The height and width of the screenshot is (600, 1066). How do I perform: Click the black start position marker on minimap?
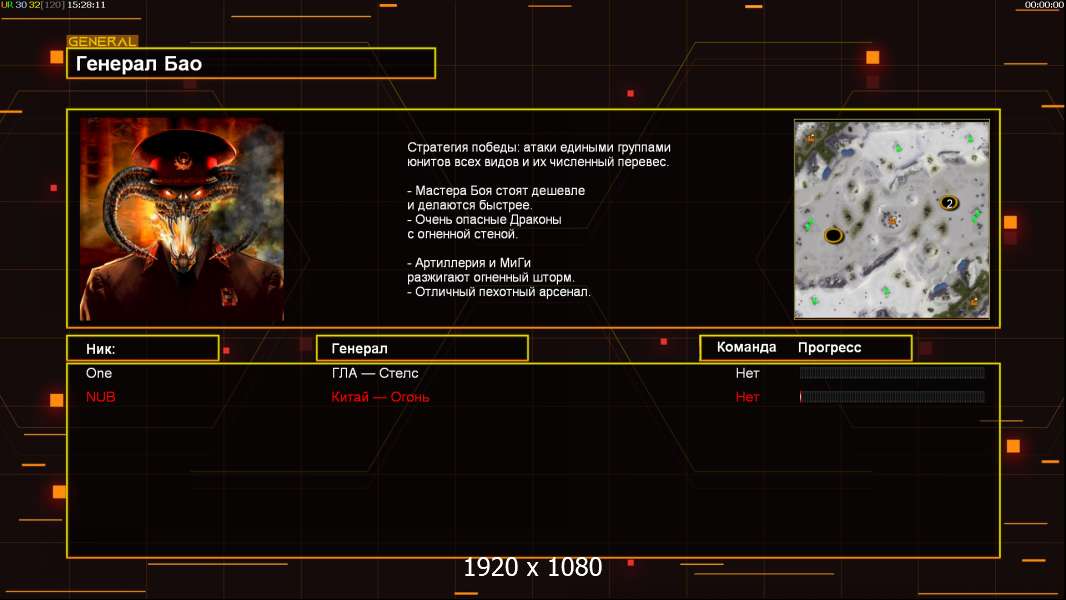tap(834, 235)
